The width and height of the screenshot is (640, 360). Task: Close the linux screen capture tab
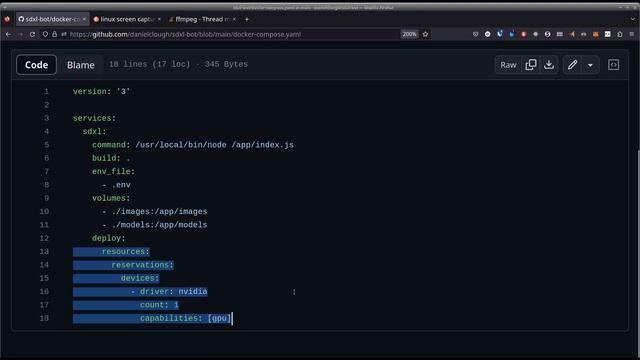(159, 19)
